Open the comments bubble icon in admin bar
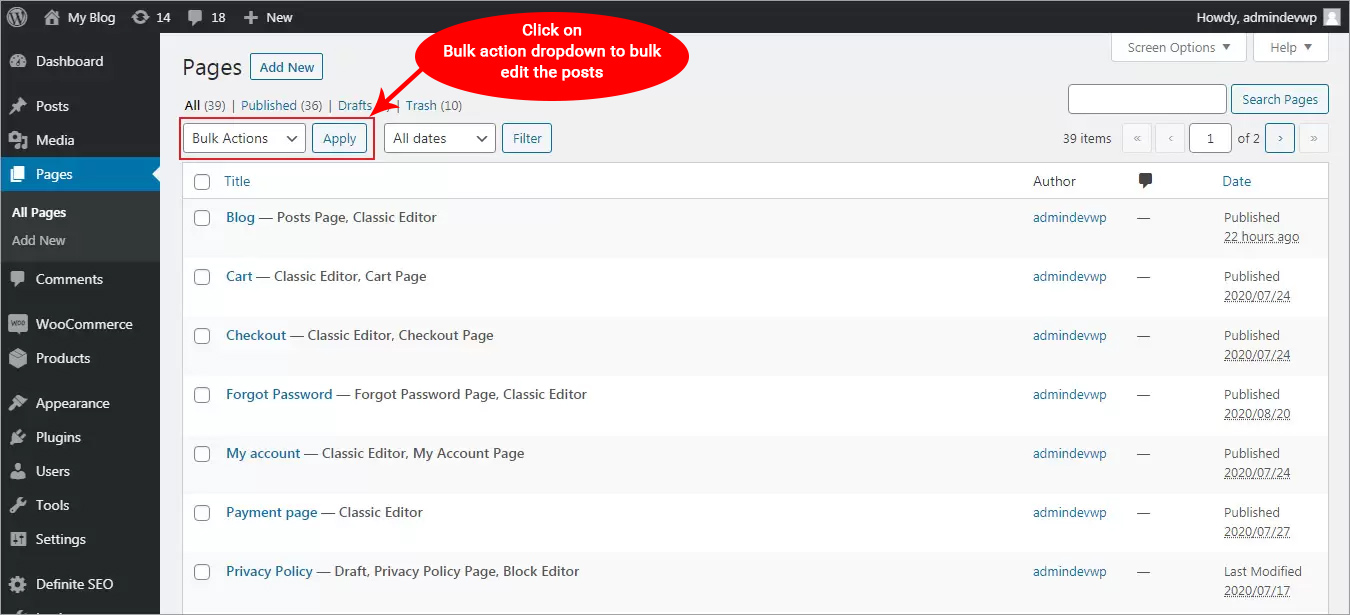 coord(194,17)
